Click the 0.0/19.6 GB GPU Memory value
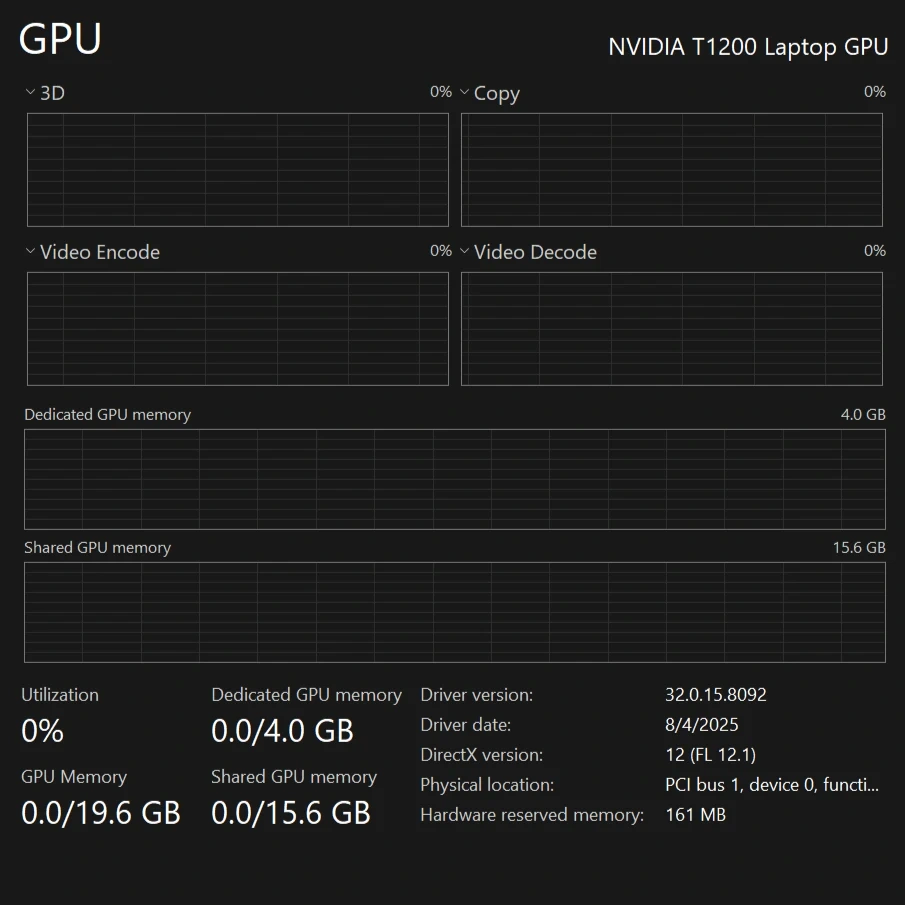Image resolution: width=905 pixels, height=905 pixels. pos(100,812)
